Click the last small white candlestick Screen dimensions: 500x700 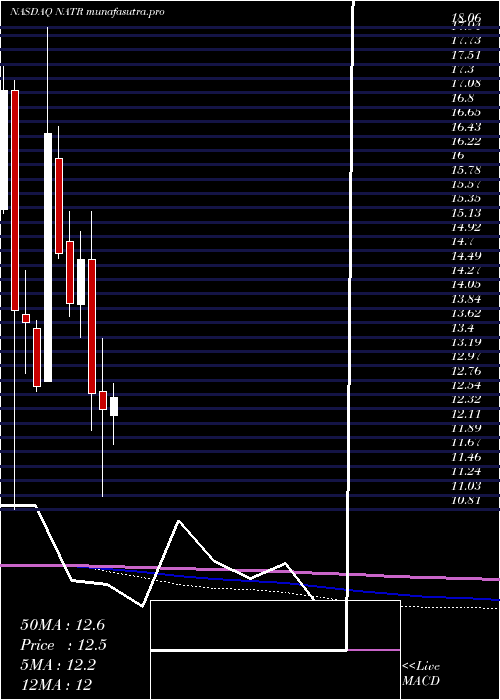114,406
